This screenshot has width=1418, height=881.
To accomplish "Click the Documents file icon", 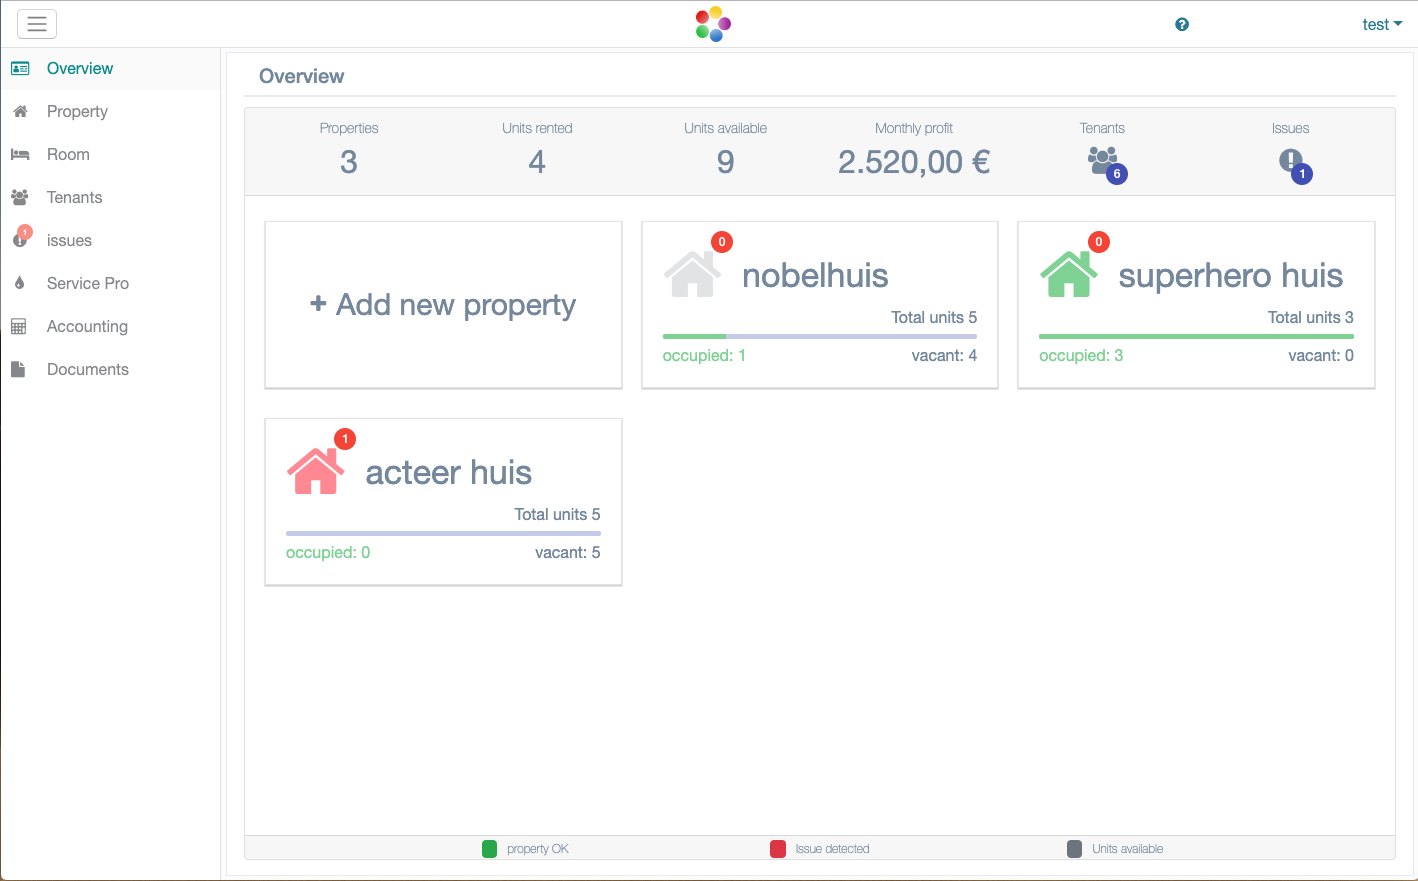I will (x=18, y=369).
